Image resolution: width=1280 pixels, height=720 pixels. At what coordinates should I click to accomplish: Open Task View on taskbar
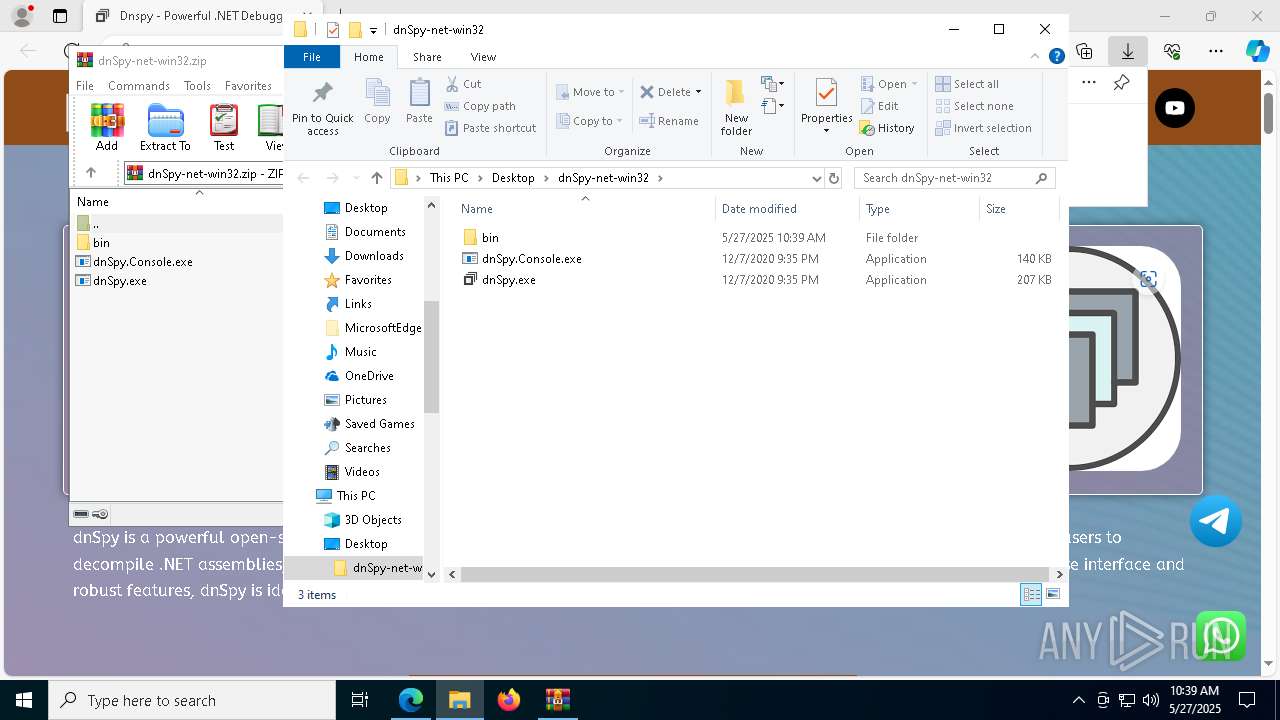click(x=360, y=700)
